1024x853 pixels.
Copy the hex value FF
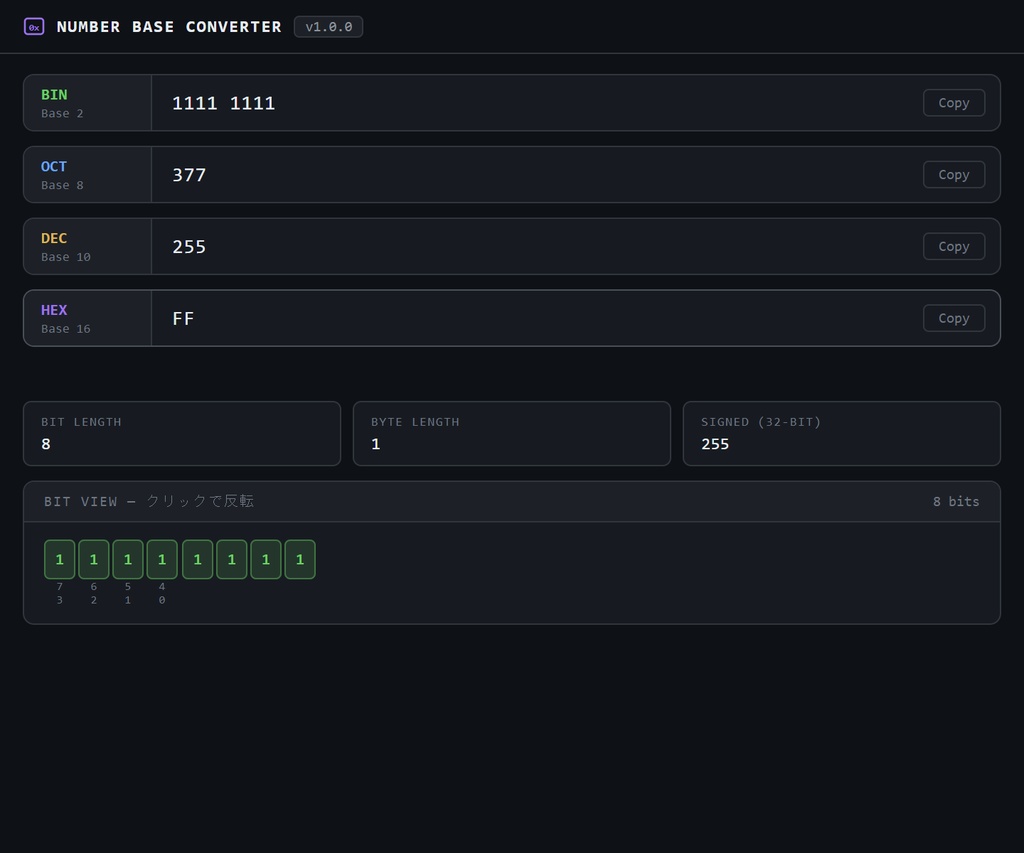click(953, 318)
